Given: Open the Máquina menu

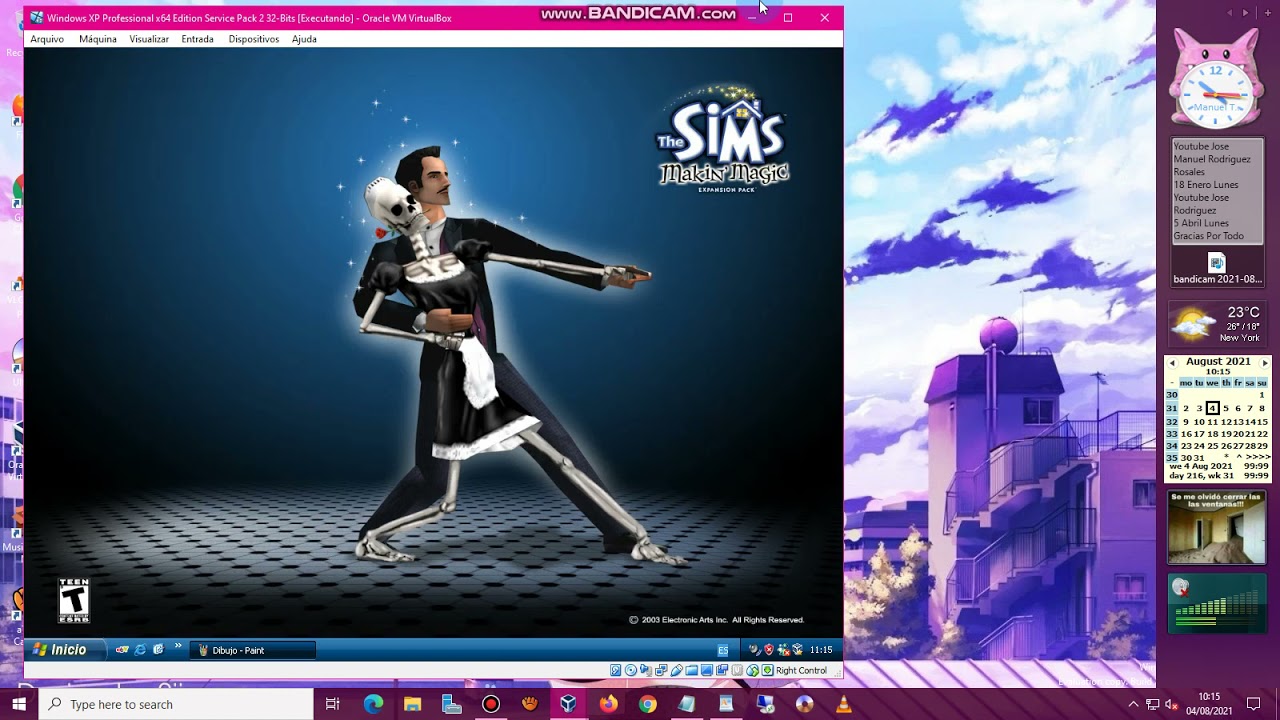Looking at the screenshot, I should pos(98,39).
